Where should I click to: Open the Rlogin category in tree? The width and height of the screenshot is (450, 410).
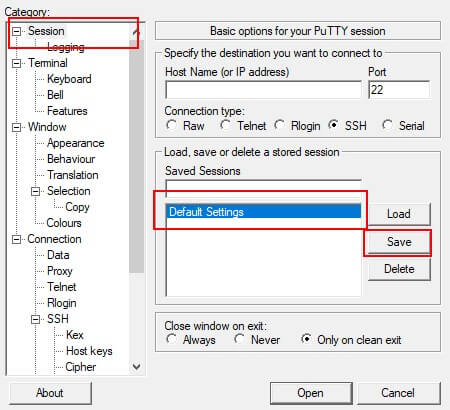coord(62,303)
